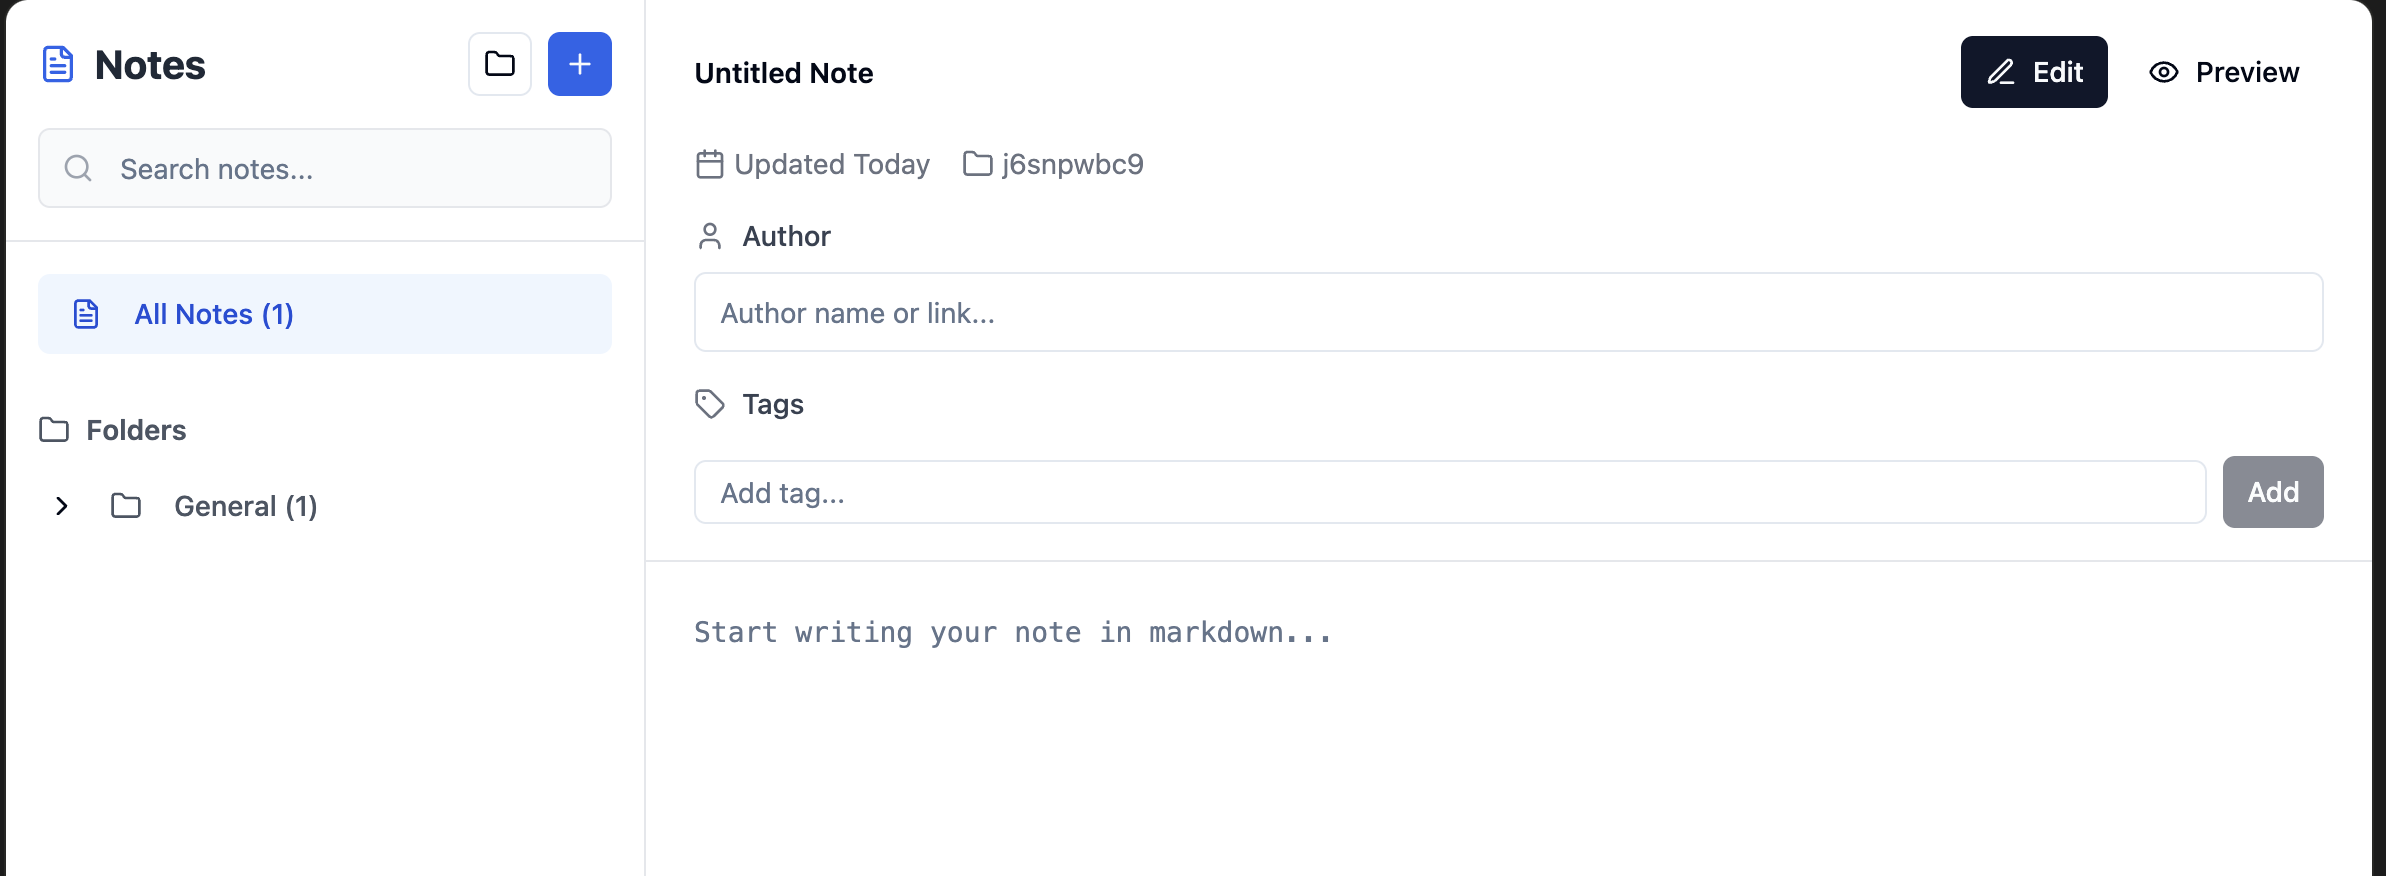Click the blue plus icon to create a note
This screenshot has width=2386, height=876.
pyautogui.click(x=580, y=63)
